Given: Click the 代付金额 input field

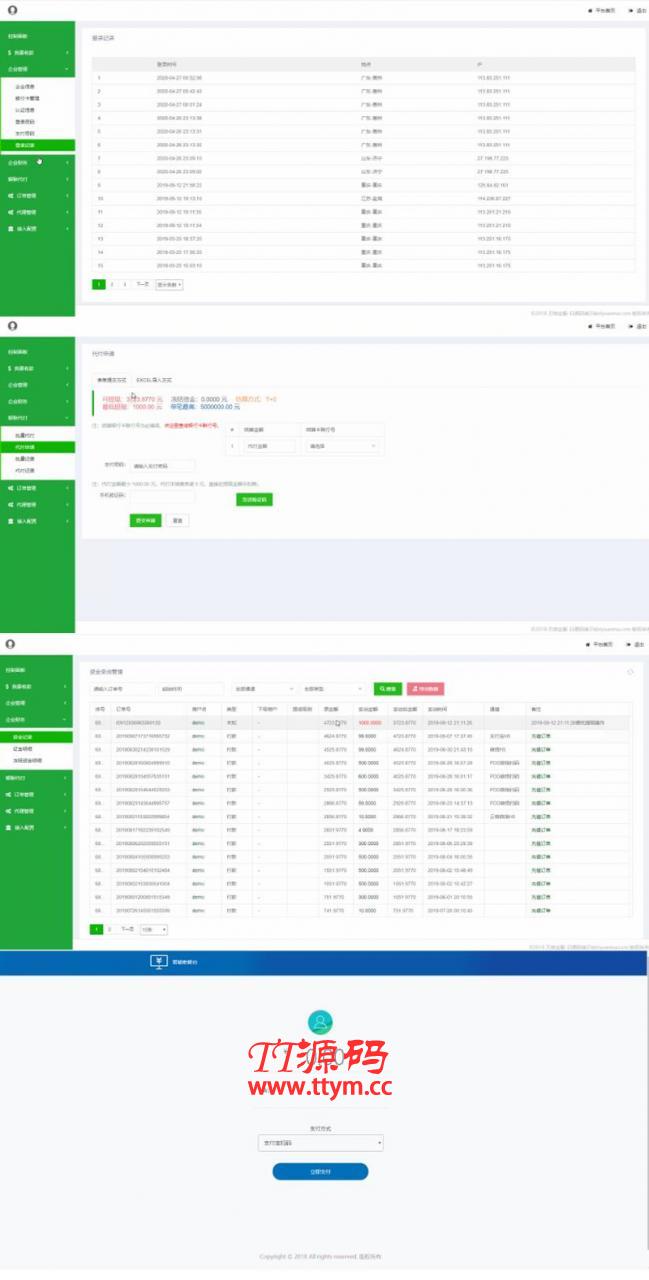Looking at the screenshot, I should pyautogui.click(x=269, y=446).
